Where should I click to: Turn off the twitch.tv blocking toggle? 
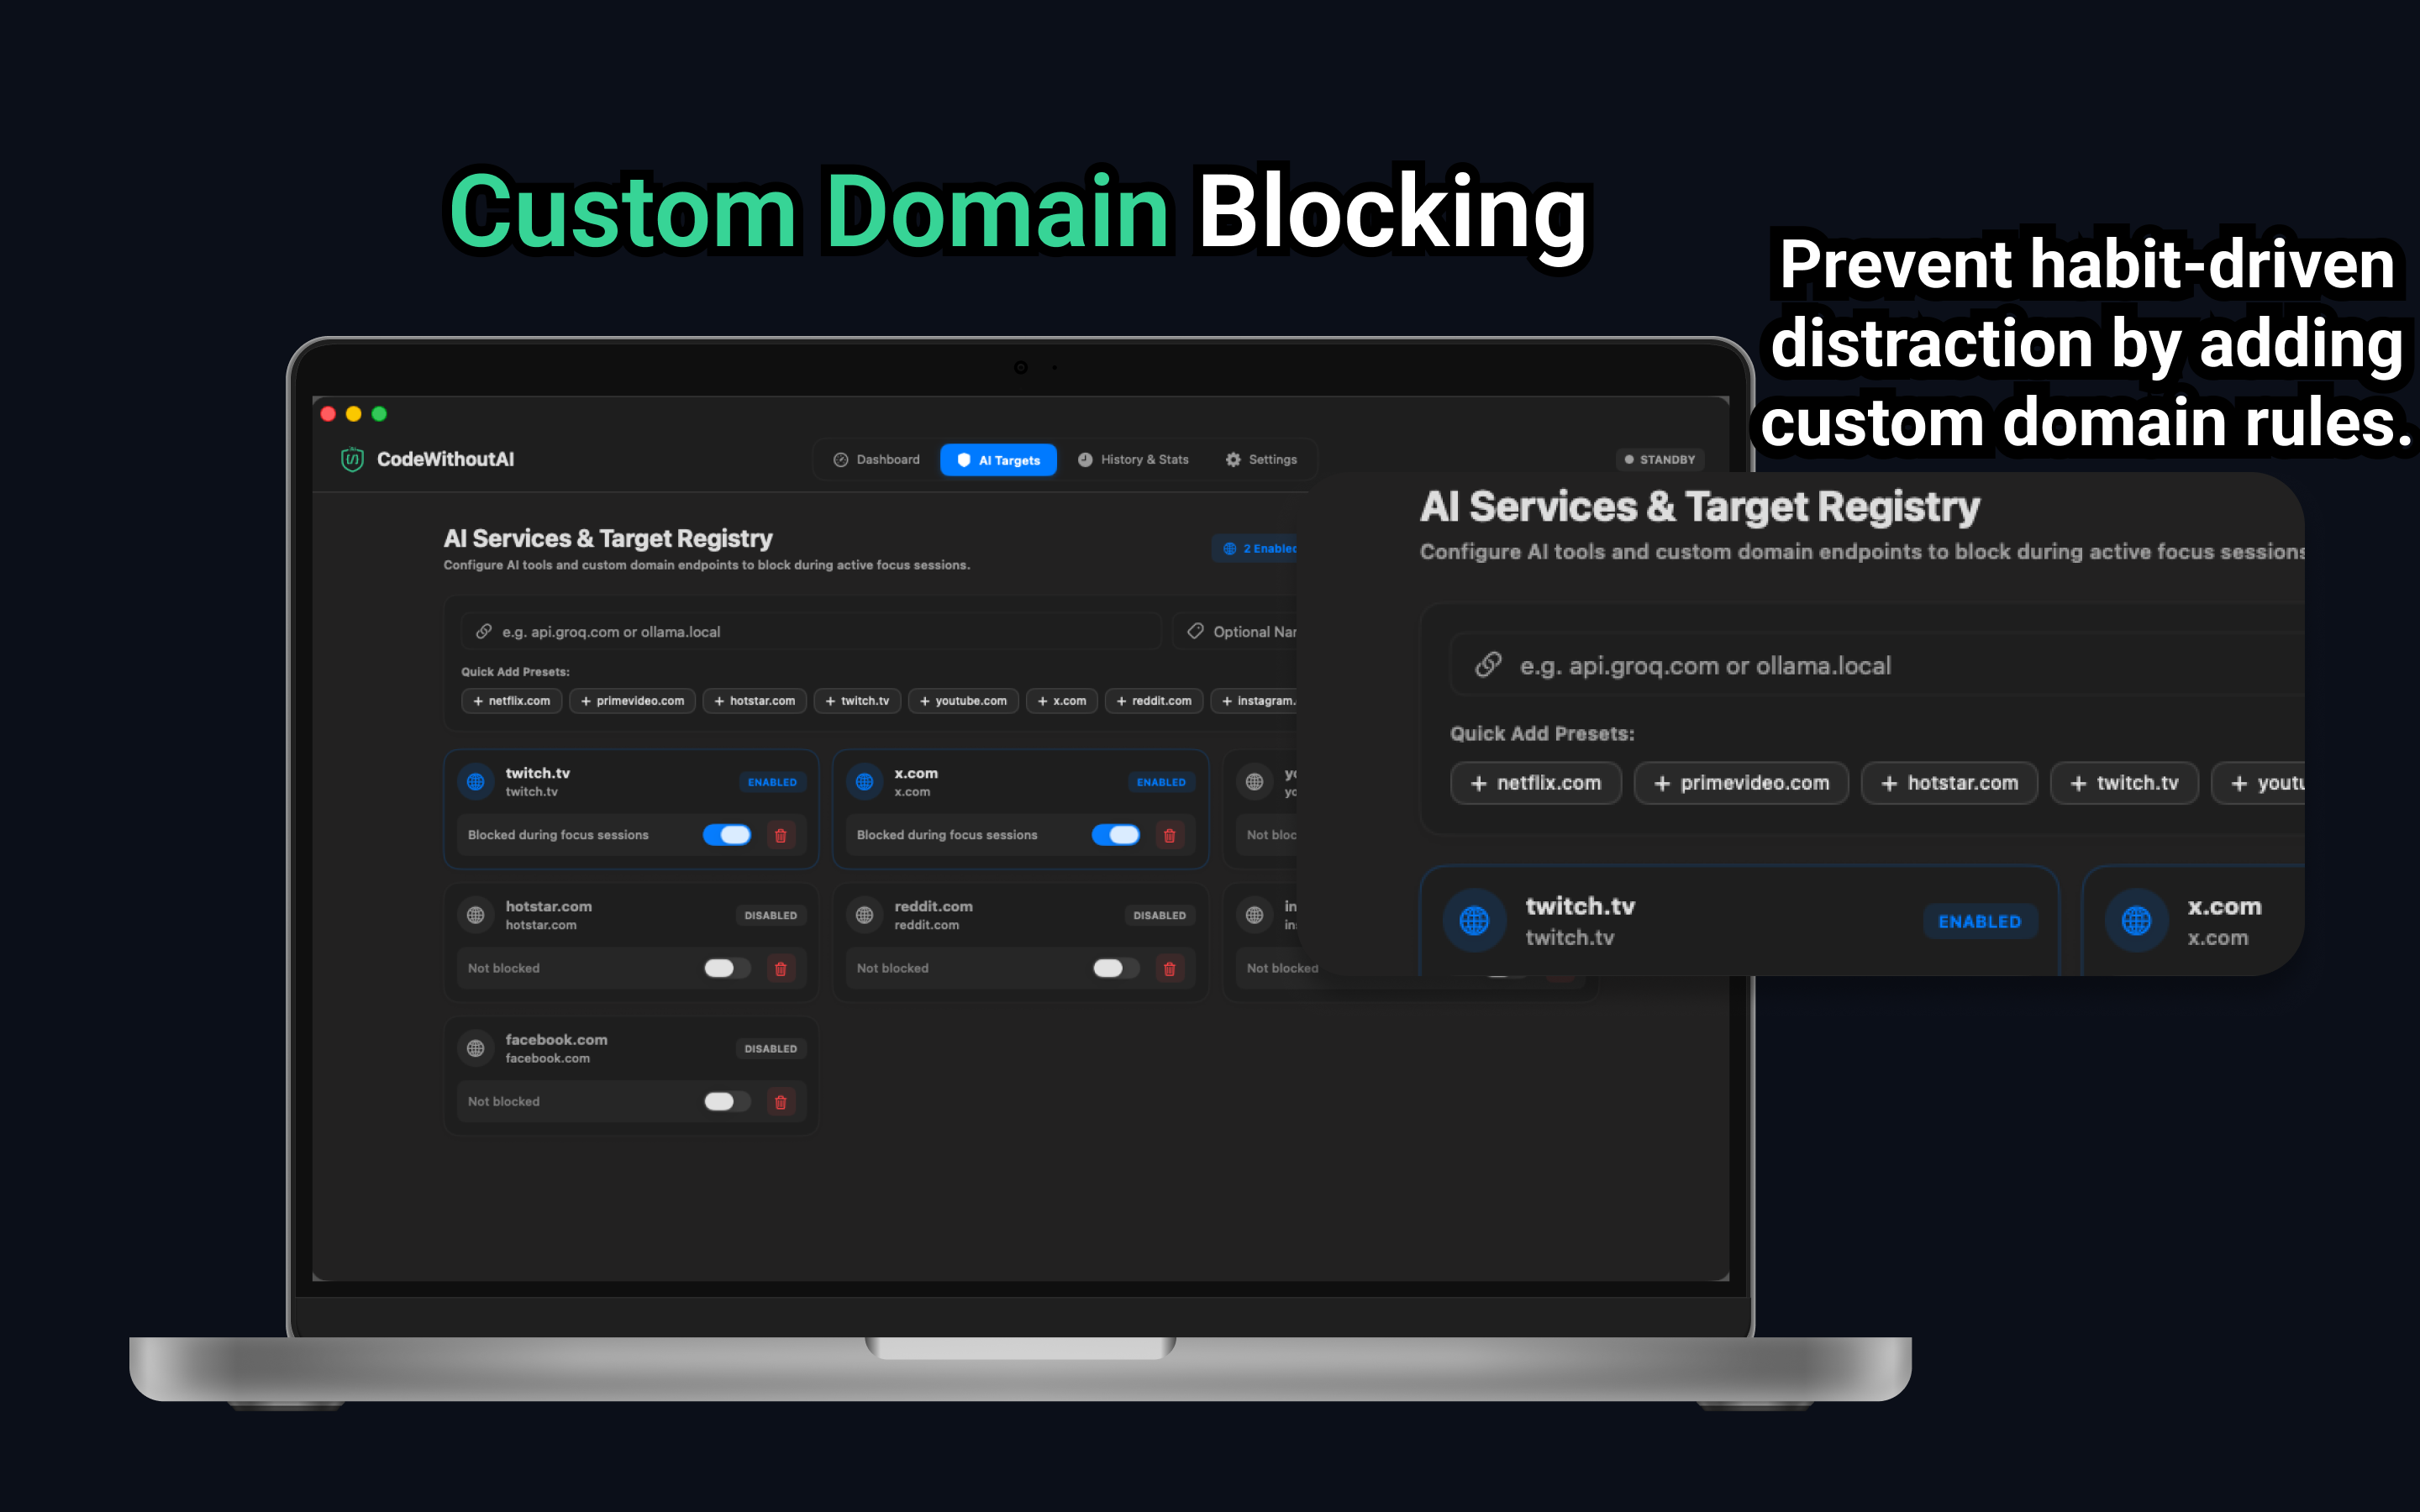[727, 835]
